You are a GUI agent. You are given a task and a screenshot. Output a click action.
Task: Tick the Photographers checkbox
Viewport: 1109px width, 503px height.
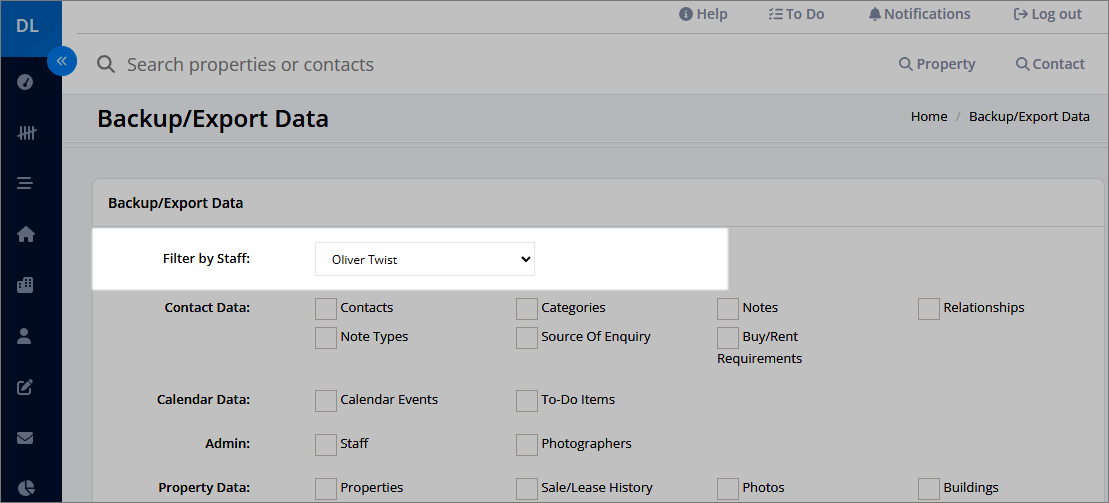click(x=527, y=445)
